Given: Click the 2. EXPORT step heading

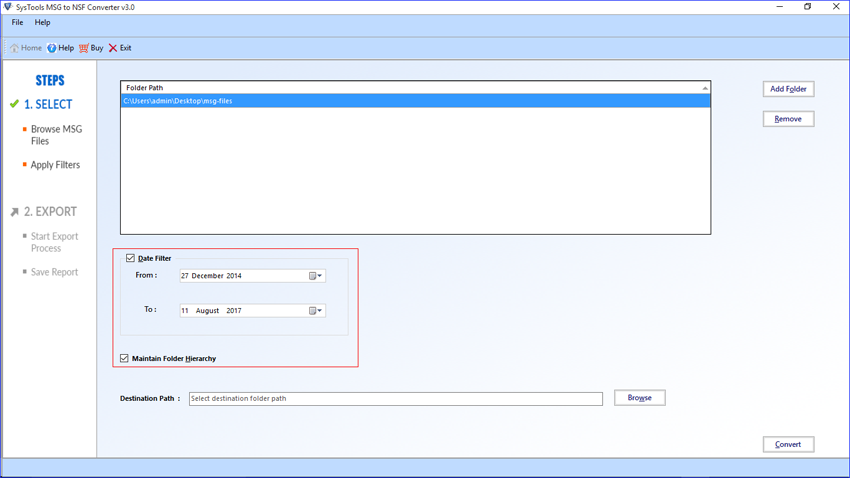Looking at the screenshot, I should pos(50,211).
